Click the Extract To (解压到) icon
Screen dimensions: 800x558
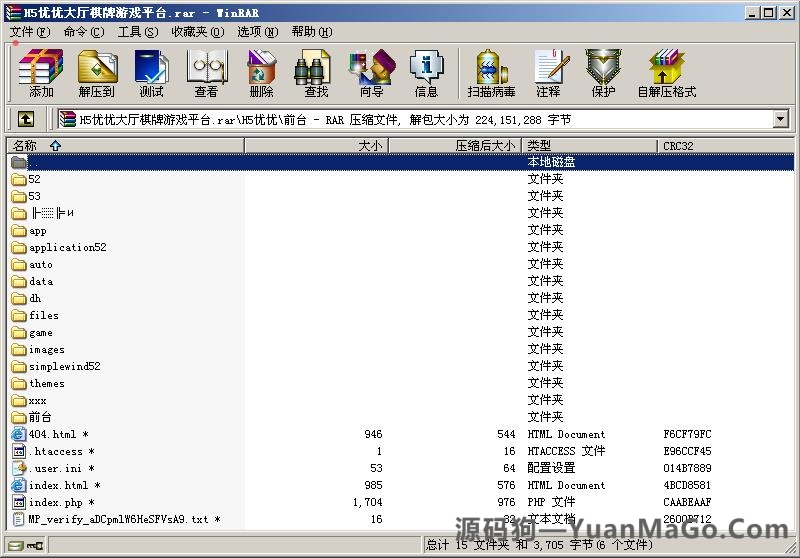pos(96,73)
